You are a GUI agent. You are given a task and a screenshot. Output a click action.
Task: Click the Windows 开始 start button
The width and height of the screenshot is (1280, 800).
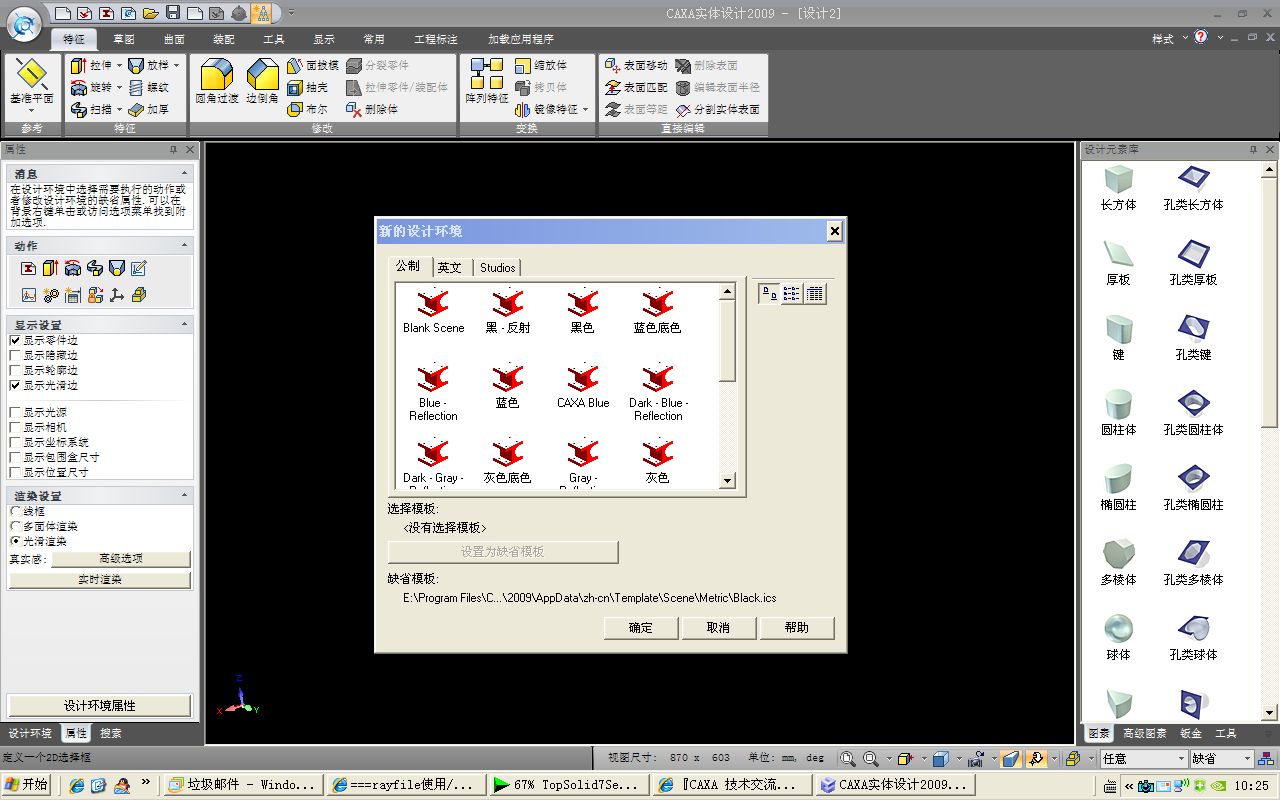(x=26, y=785)
